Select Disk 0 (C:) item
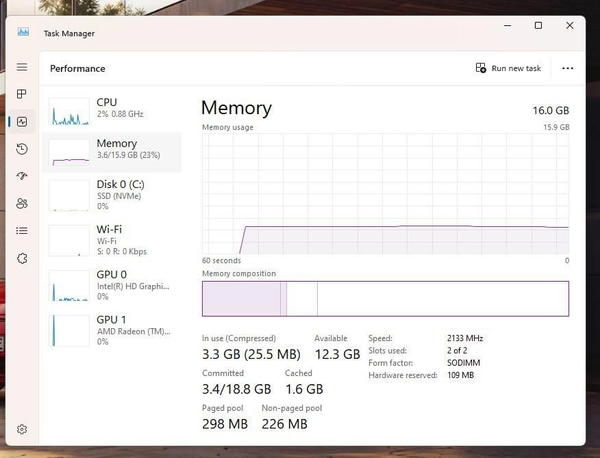This screenshot has height=458, width=600. [x=112, y=195]
